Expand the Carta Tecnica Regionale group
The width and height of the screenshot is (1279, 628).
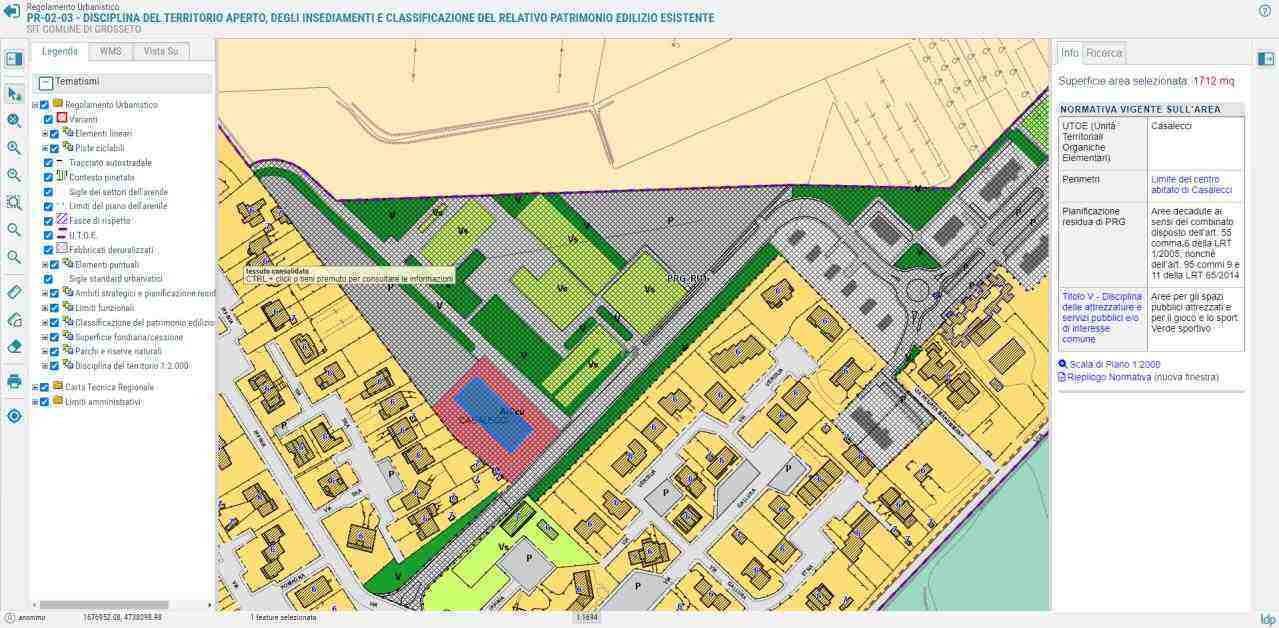point(35,387)
